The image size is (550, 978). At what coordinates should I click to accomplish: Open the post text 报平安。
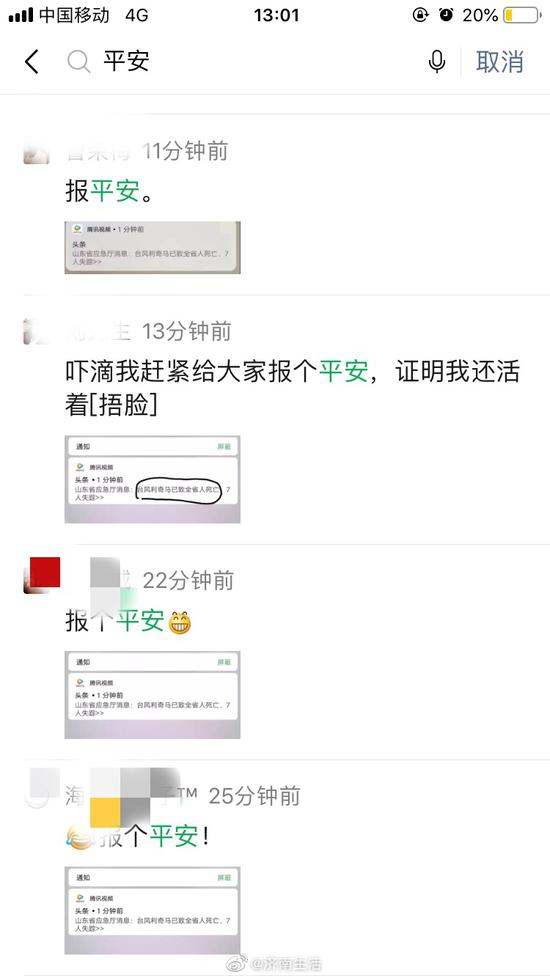tap(110, 191)
